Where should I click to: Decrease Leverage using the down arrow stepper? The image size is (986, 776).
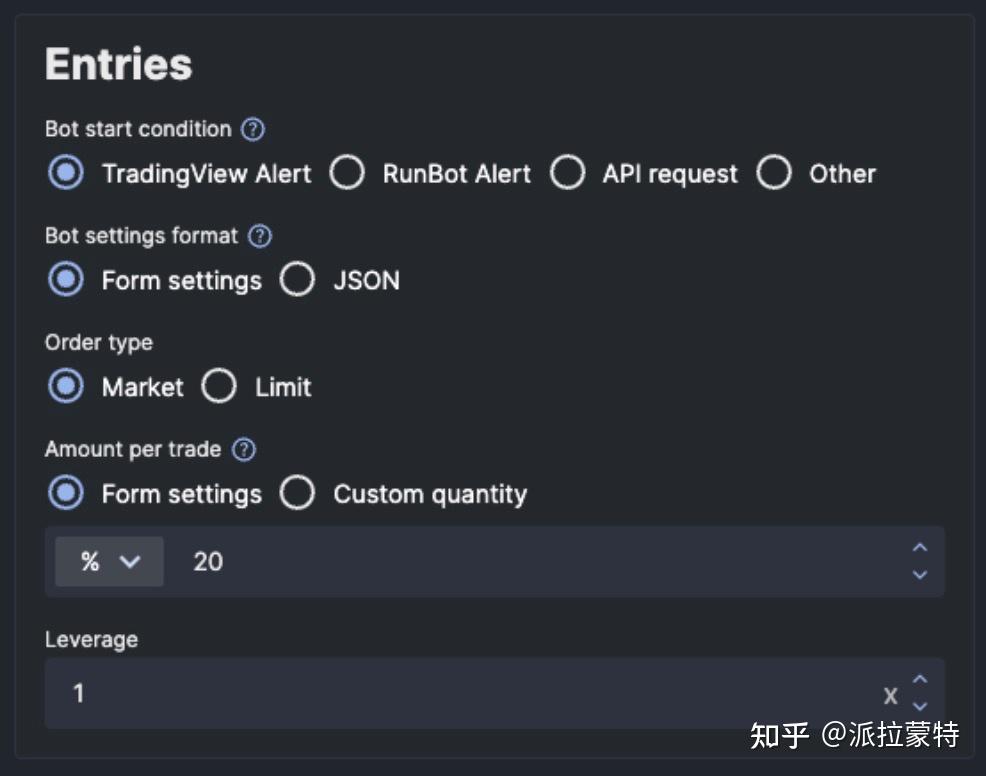[x=919, y=707]
